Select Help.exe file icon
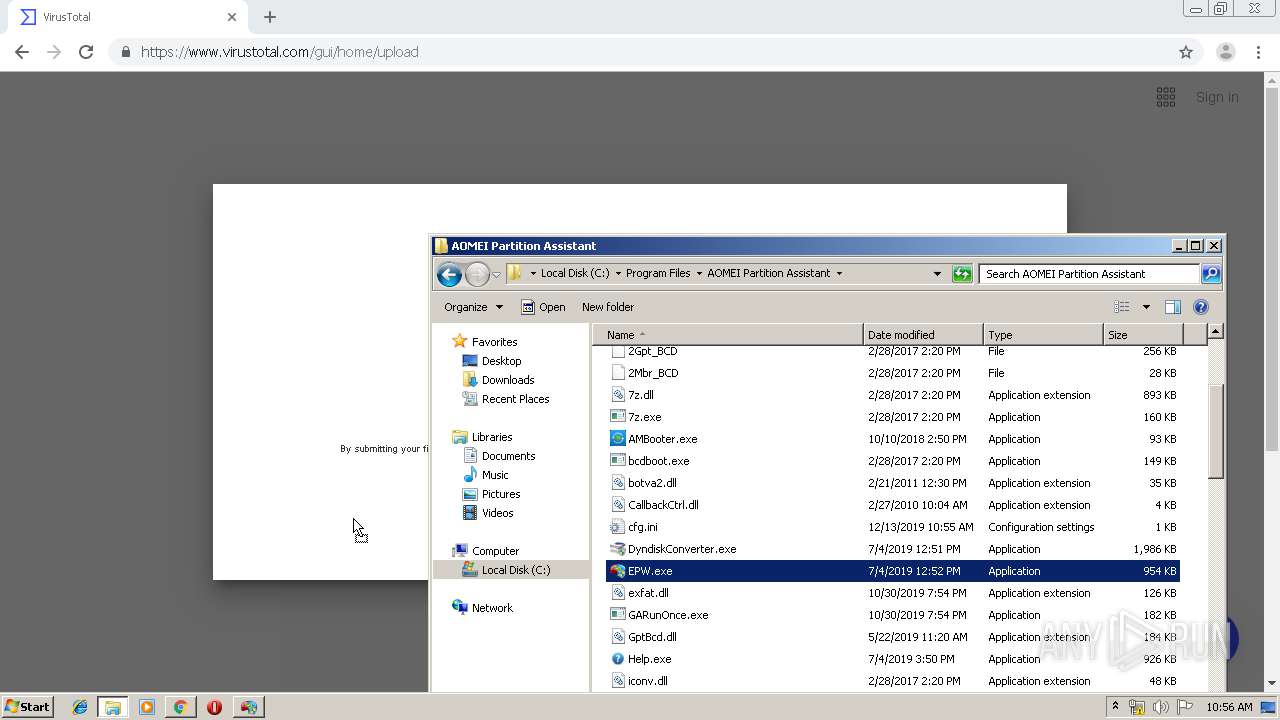Viewport: 1280px width, 720px height. 618,659
